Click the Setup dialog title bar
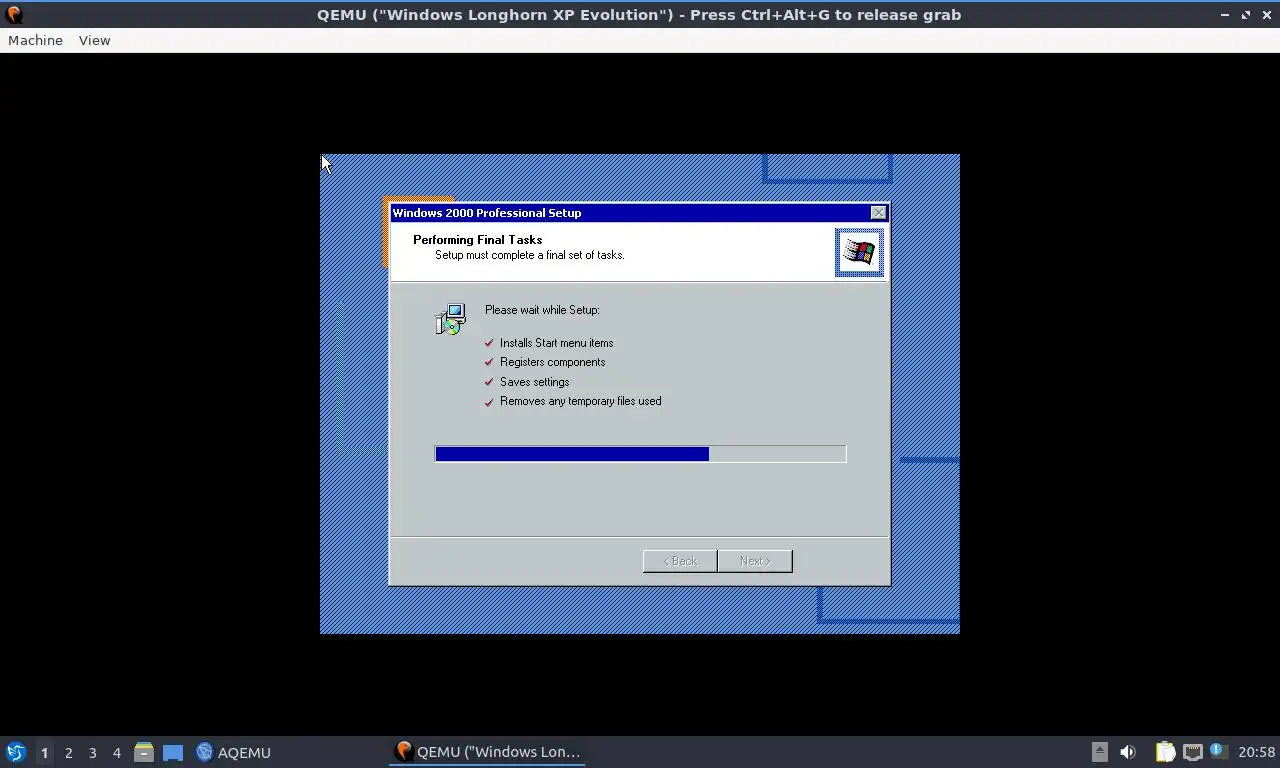 click(638, 212)
